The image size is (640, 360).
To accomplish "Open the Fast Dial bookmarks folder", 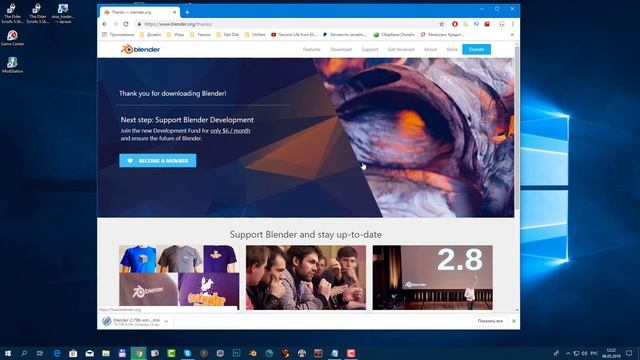I will tap(228, 35).
